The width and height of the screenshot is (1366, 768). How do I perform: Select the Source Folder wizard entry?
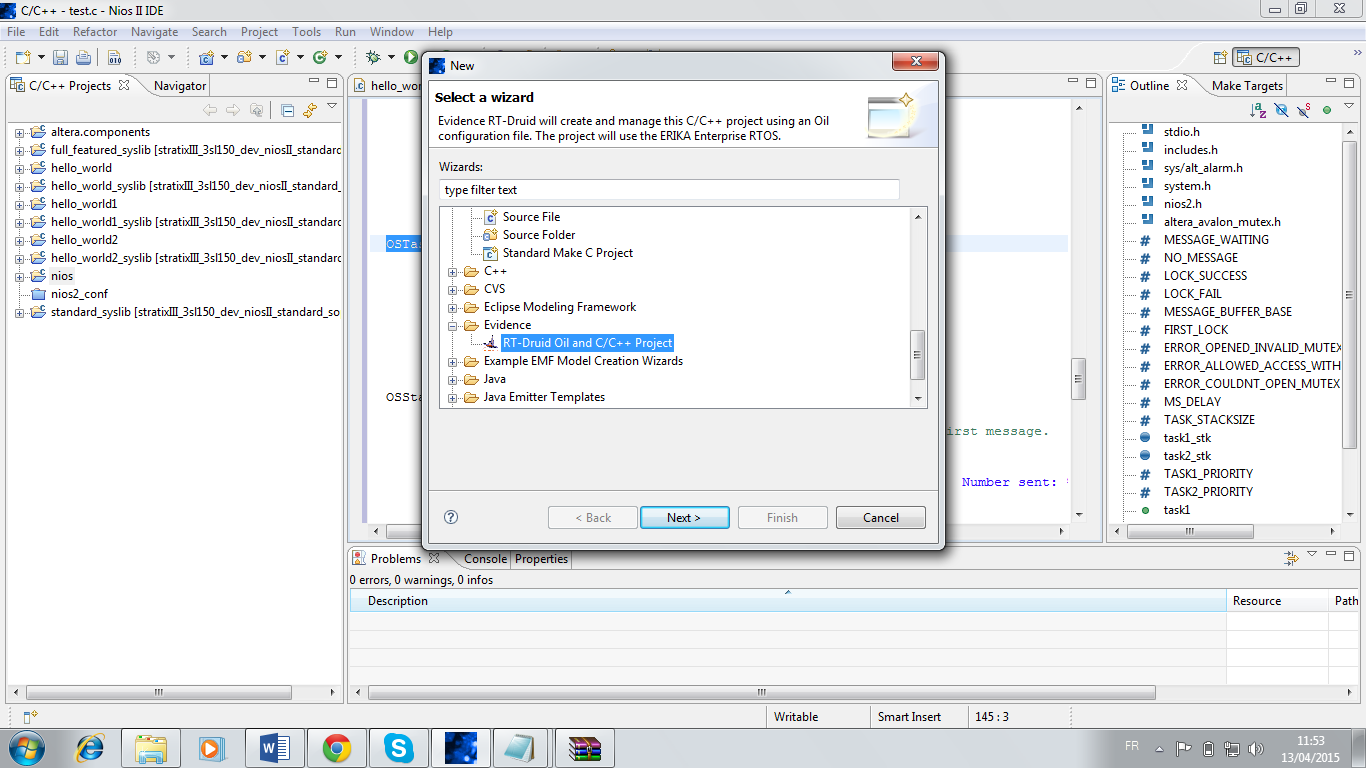click(538, 235)
